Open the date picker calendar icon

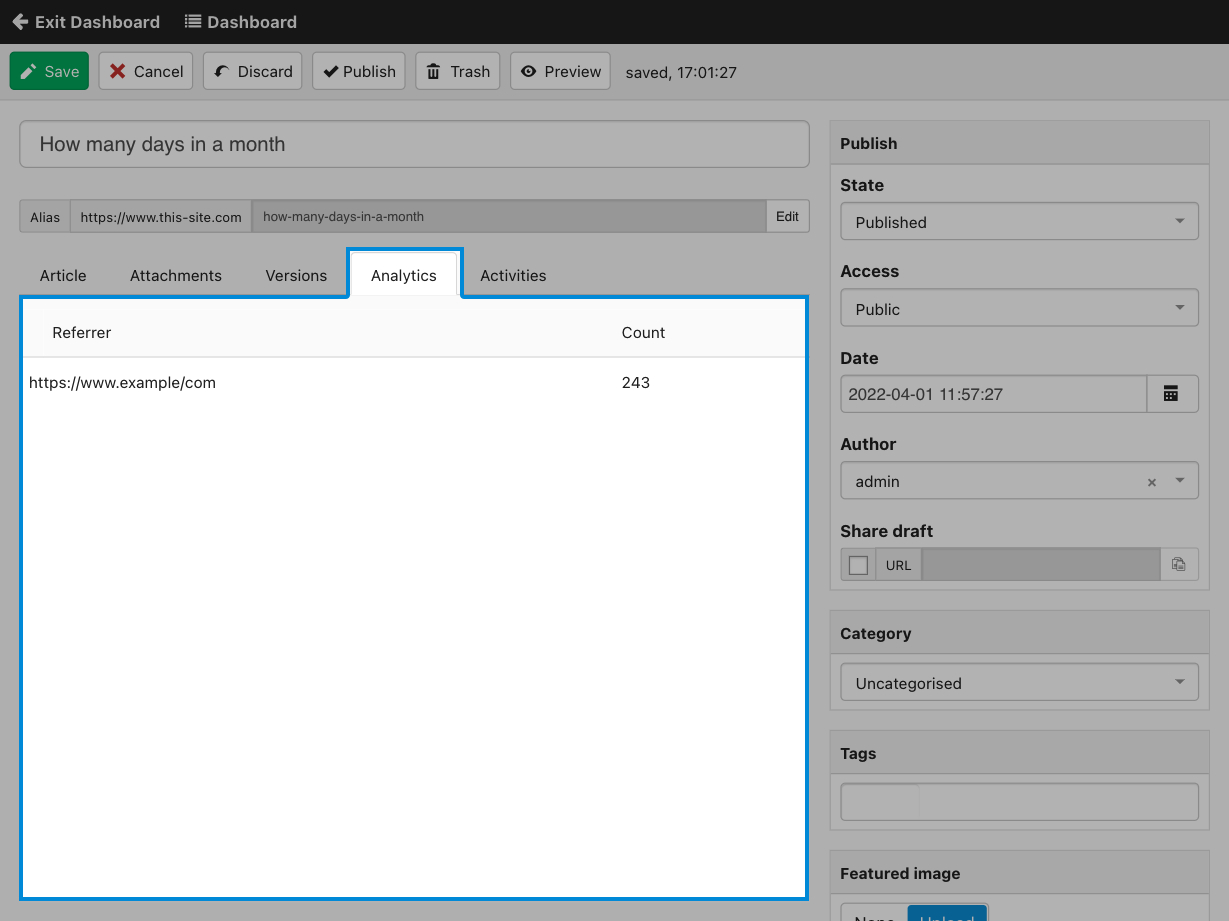1171,394
